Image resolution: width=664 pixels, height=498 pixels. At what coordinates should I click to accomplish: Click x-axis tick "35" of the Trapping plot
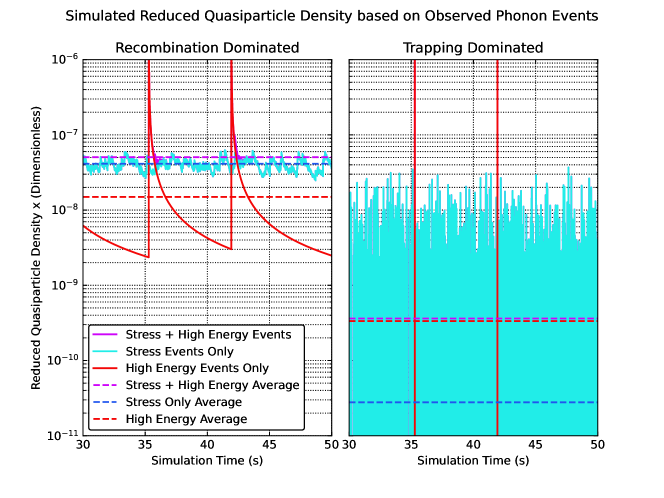411,445
